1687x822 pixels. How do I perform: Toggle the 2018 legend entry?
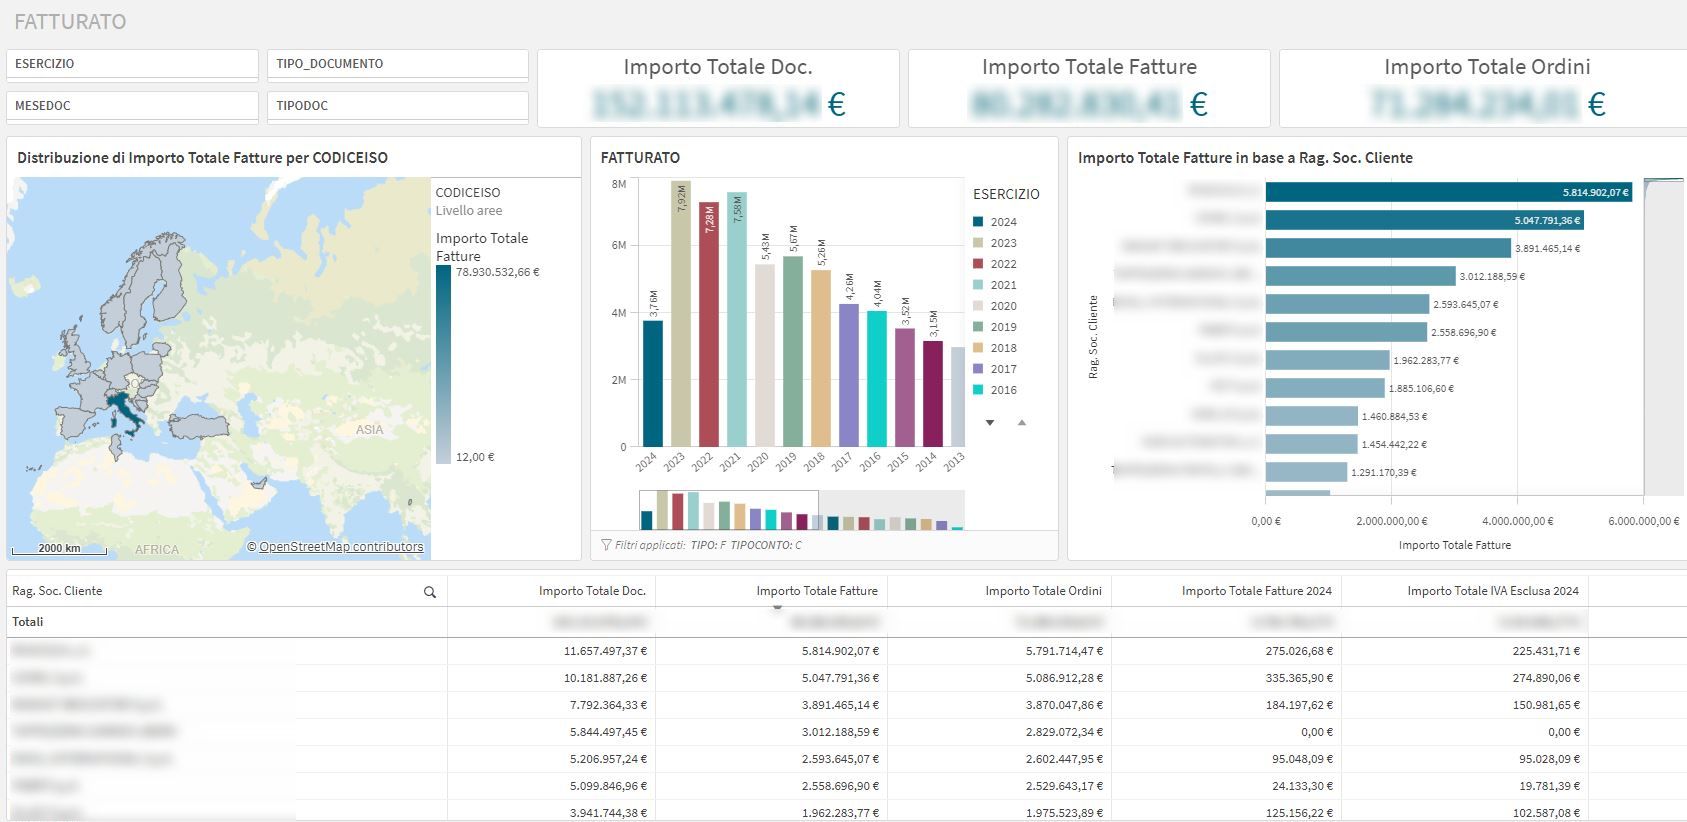[x=1003, y=348]
